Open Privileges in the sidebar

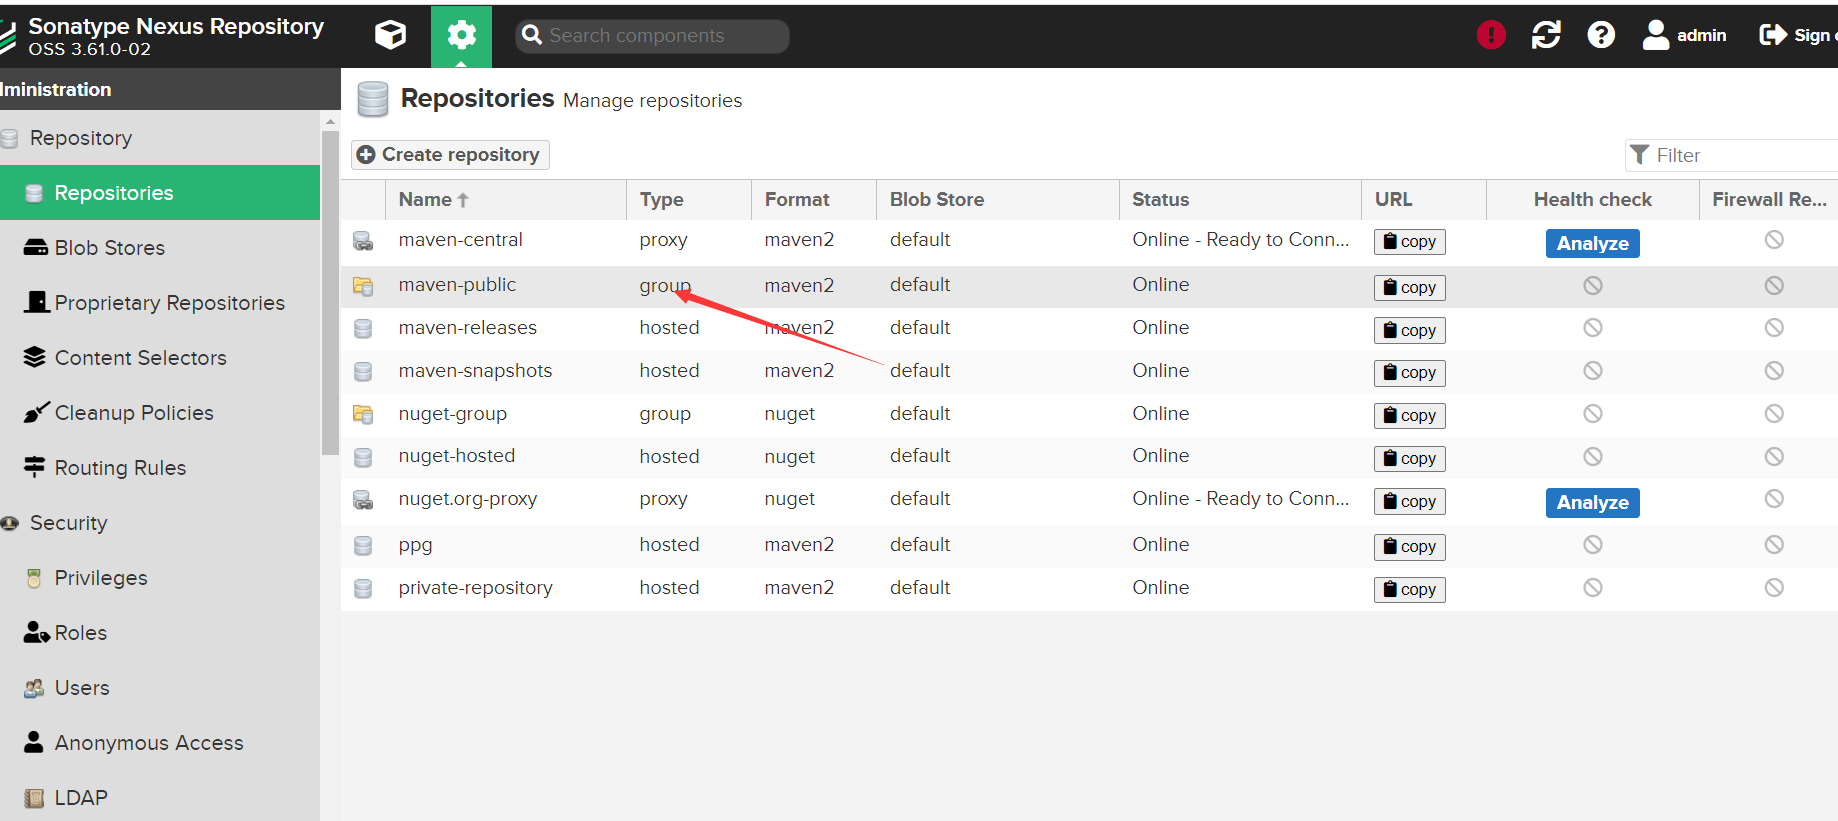pos(160,578)
